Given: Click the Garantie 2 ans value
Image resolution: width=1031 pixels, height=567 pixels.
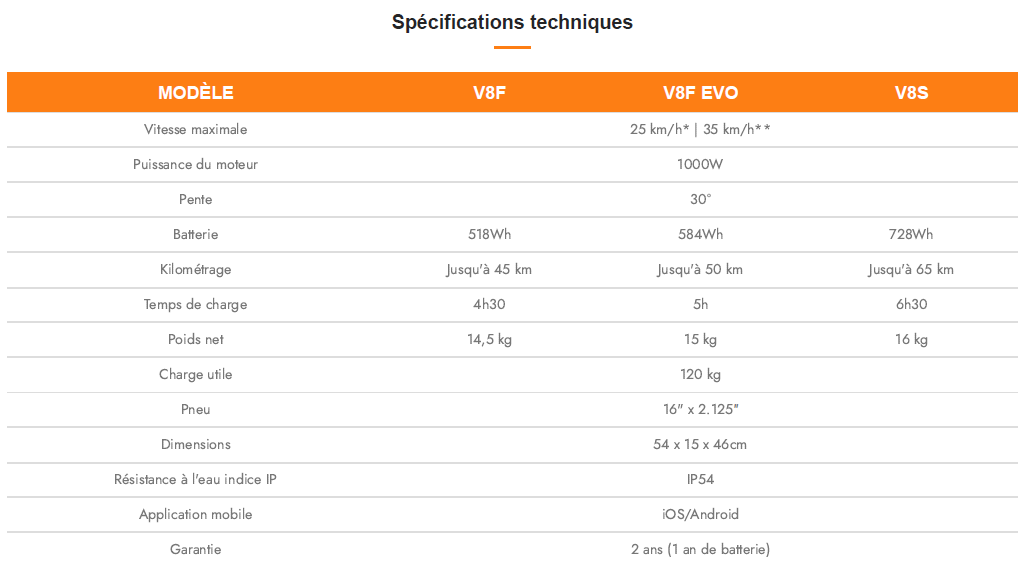Looking at the screenshot, I should point(700,549).
